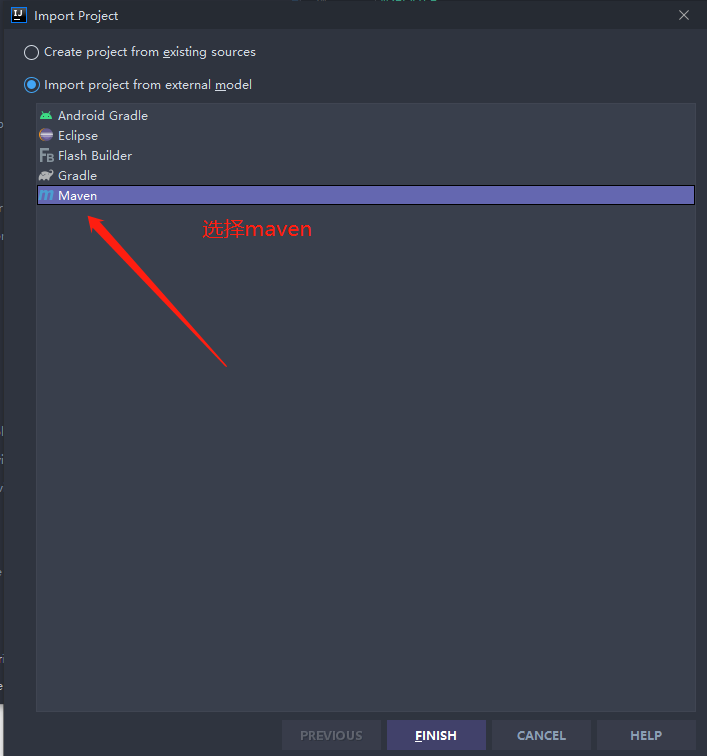The width and height of the screenshot is (707, 756).
Task: Choose Android Gradle from model list
Action: pyautogui.click(x=366, y=116)
